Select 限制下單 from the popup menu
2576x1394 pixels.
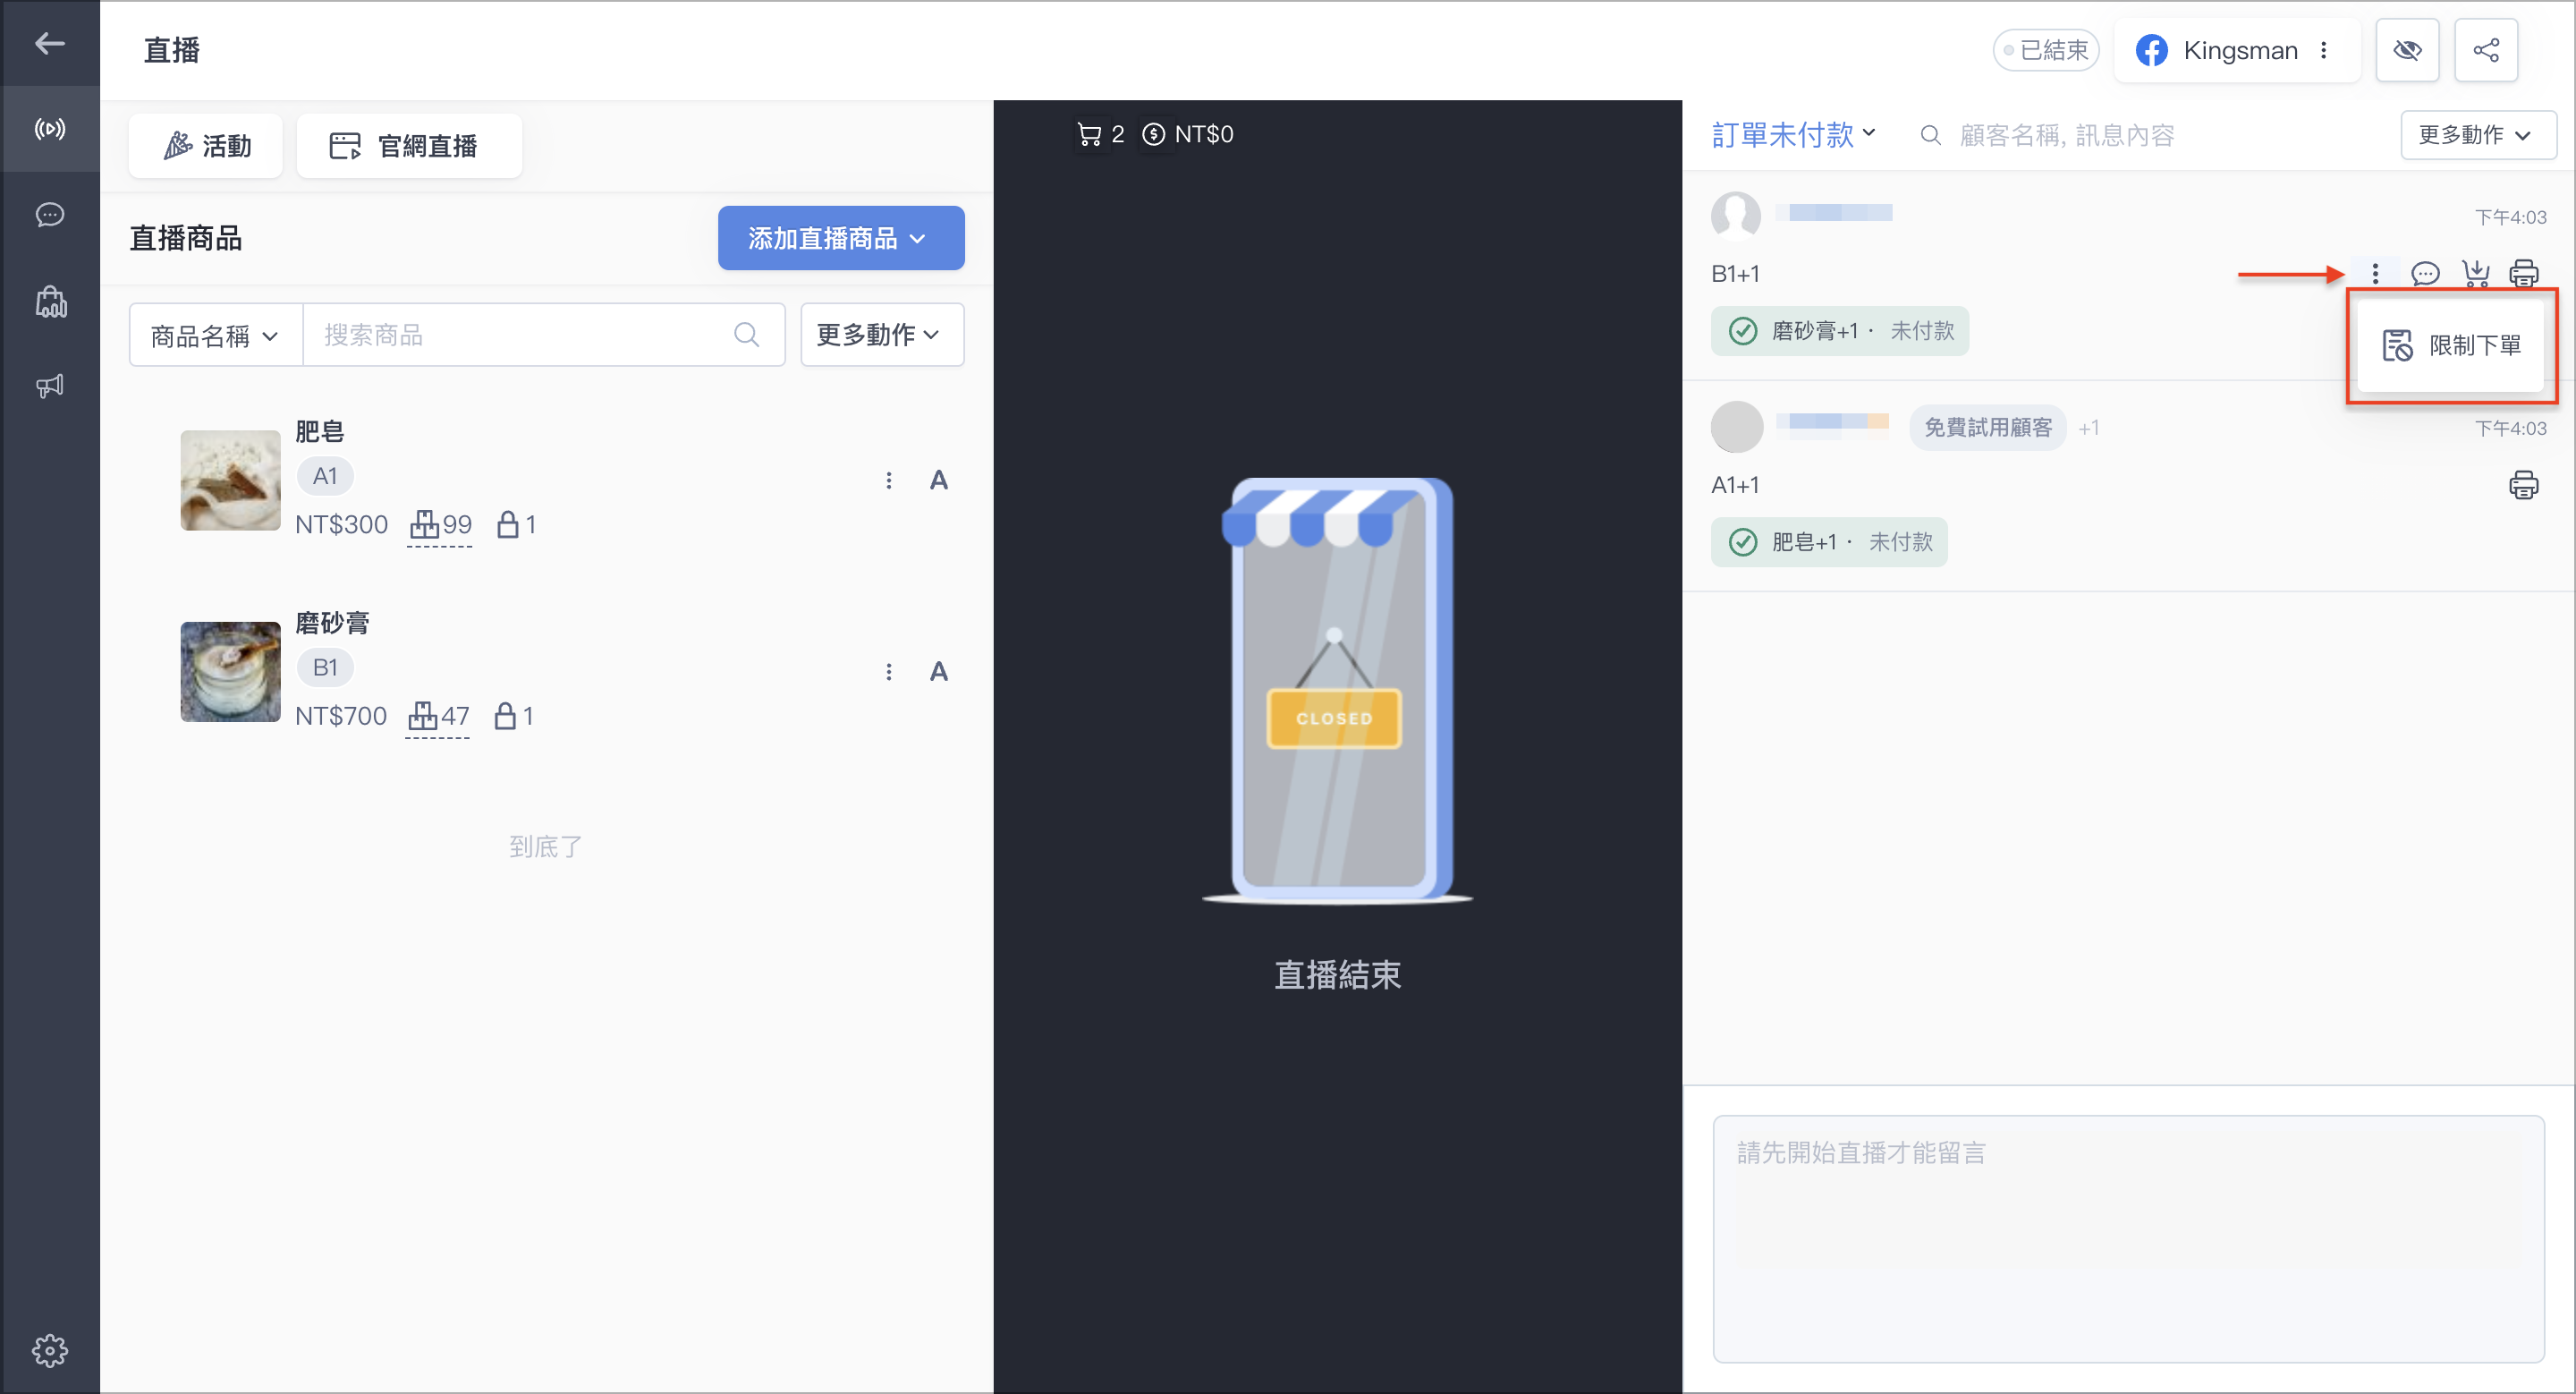(x=2450, y=346)
